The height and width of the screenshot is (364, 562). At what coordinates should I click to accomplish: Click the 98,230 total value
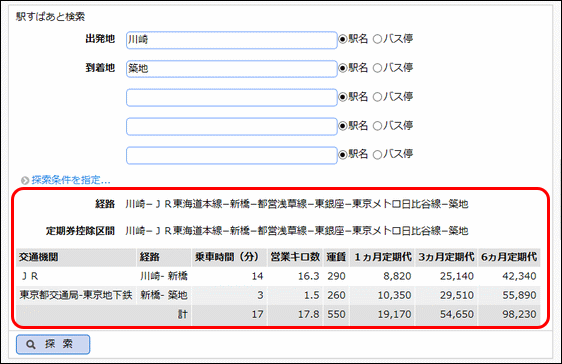519,315
